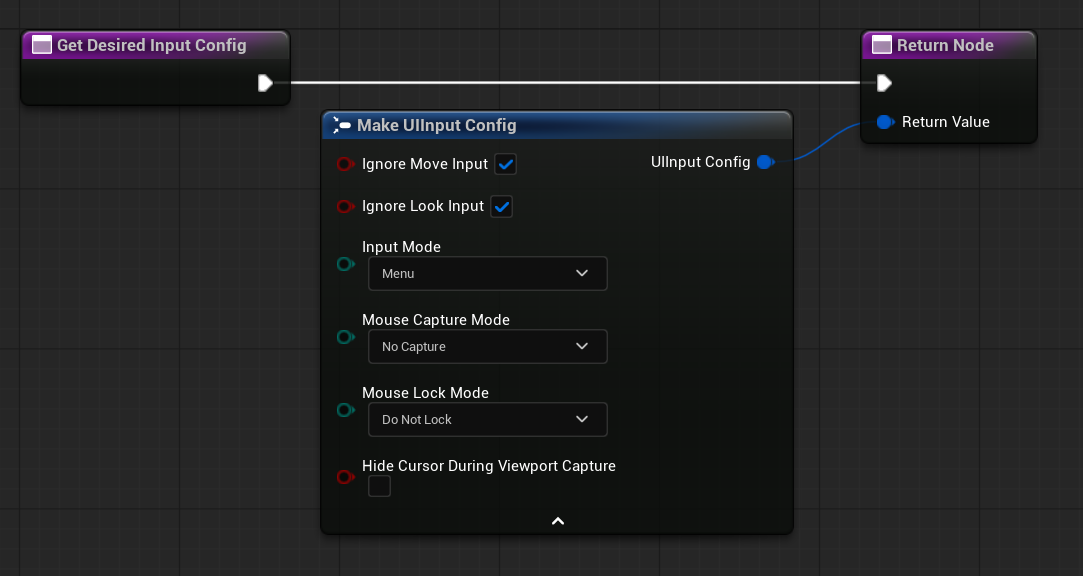Open the Mouse Lock Mode dropdown
1083x576 pixels.
pyautogui.click(x=488, y=420)
